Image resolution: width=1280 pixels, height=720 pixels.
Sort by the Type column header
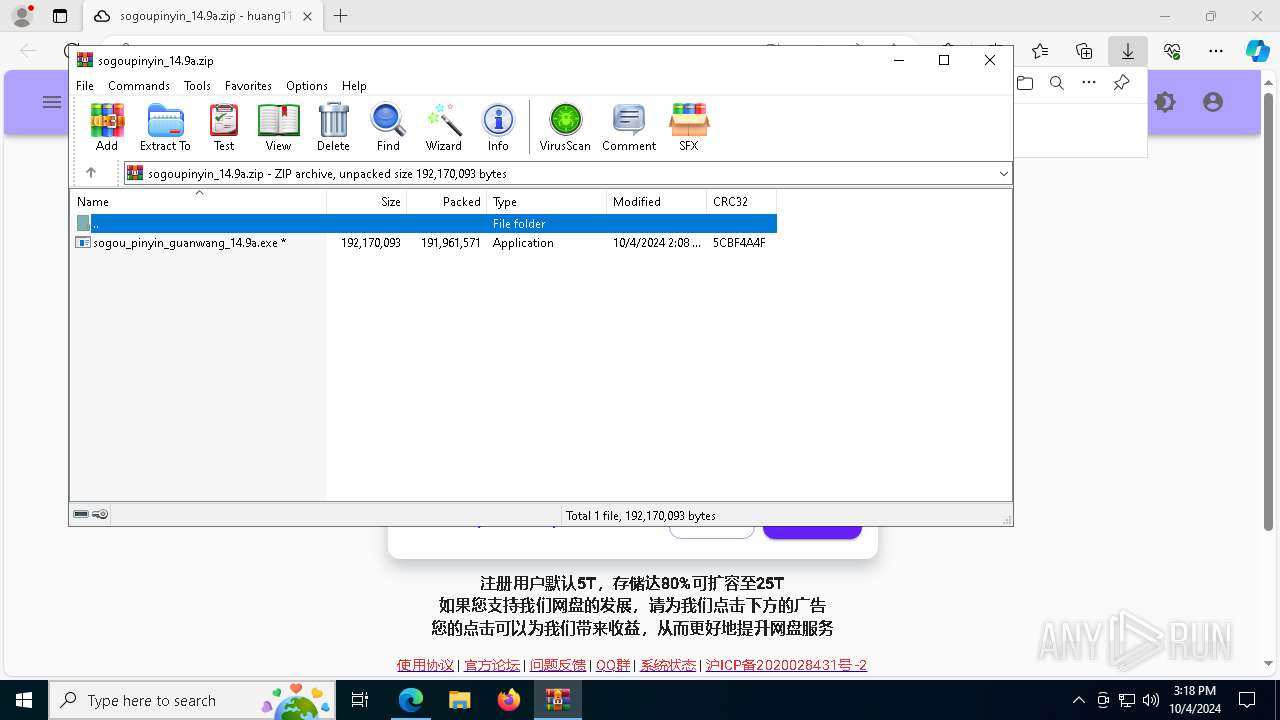[x=546, y=201]
